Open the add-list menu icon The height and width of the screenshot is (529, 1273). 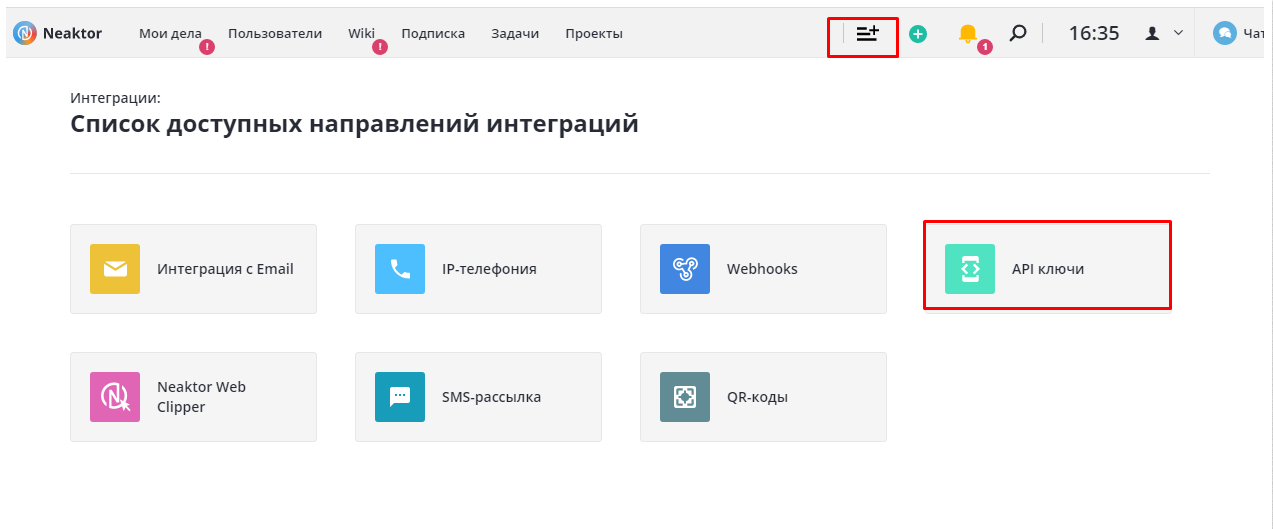[x=867, y=33]
